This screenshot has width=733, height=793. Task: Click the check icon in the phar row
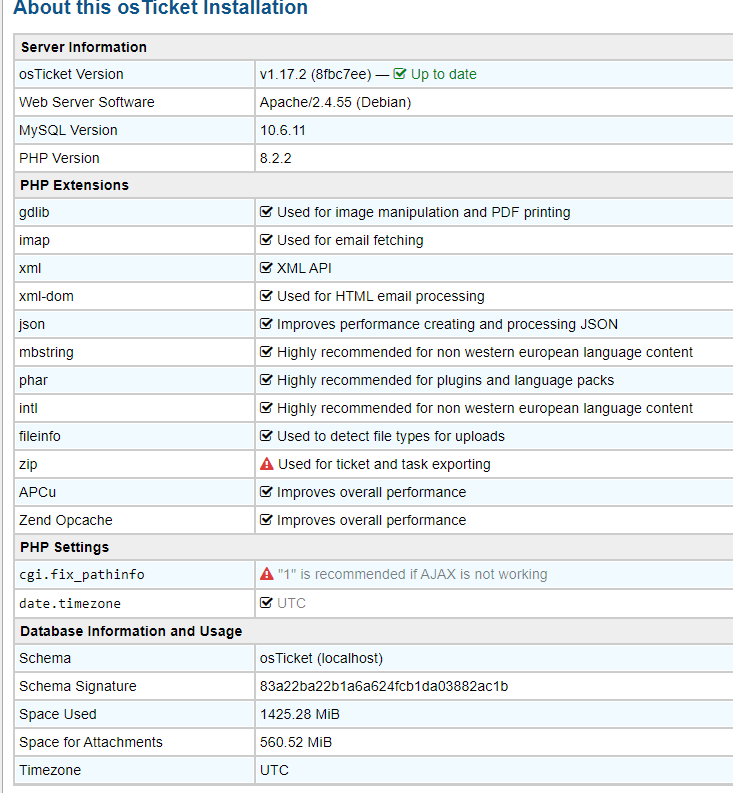point(266,380)
